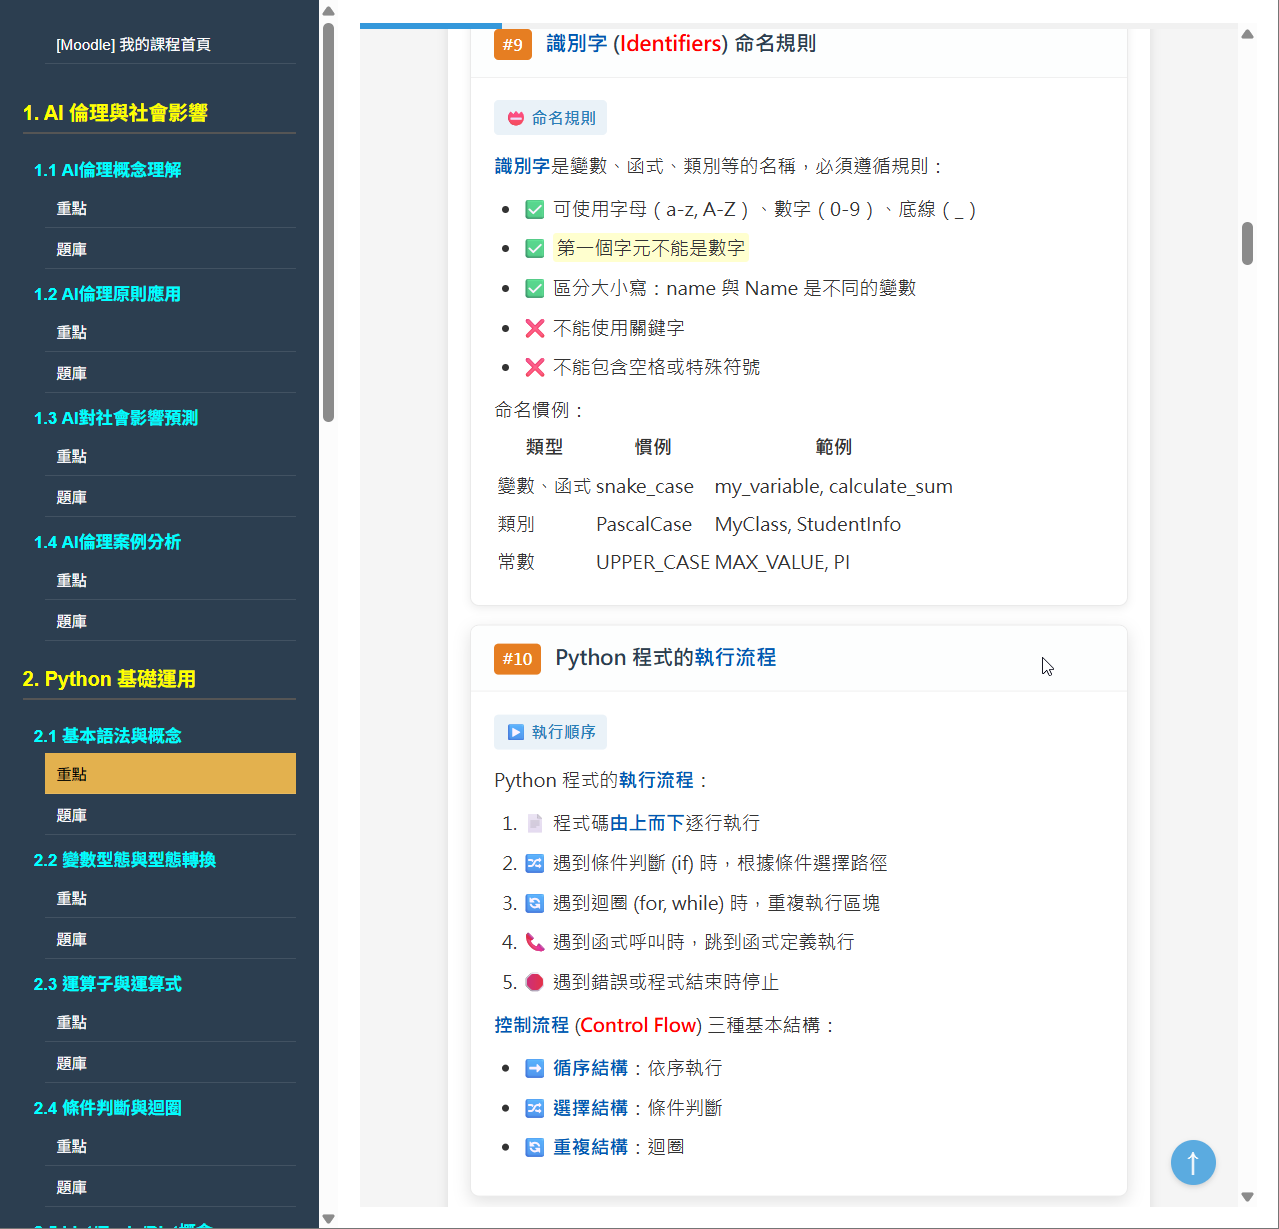The image size is (1279, 1229).
Task: Open section 1.4 AI倫理案例分析
Action: point(108,542)
